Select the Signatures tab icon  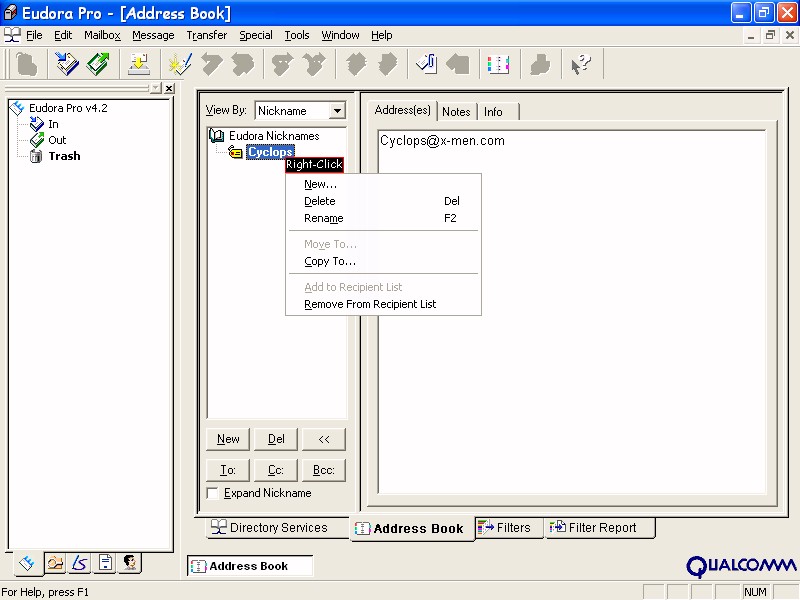click(80, 563)
